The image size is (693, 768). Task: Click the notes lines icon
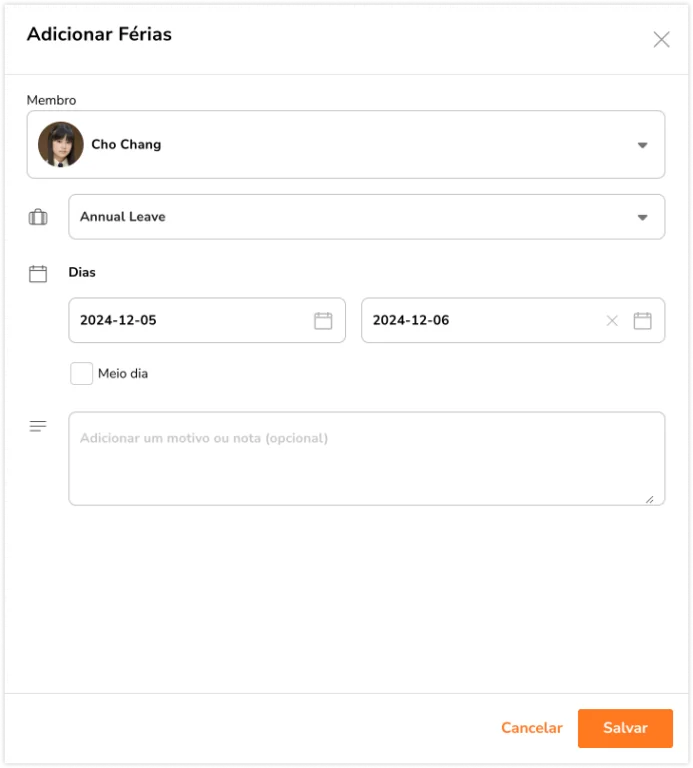coord(38,426)
